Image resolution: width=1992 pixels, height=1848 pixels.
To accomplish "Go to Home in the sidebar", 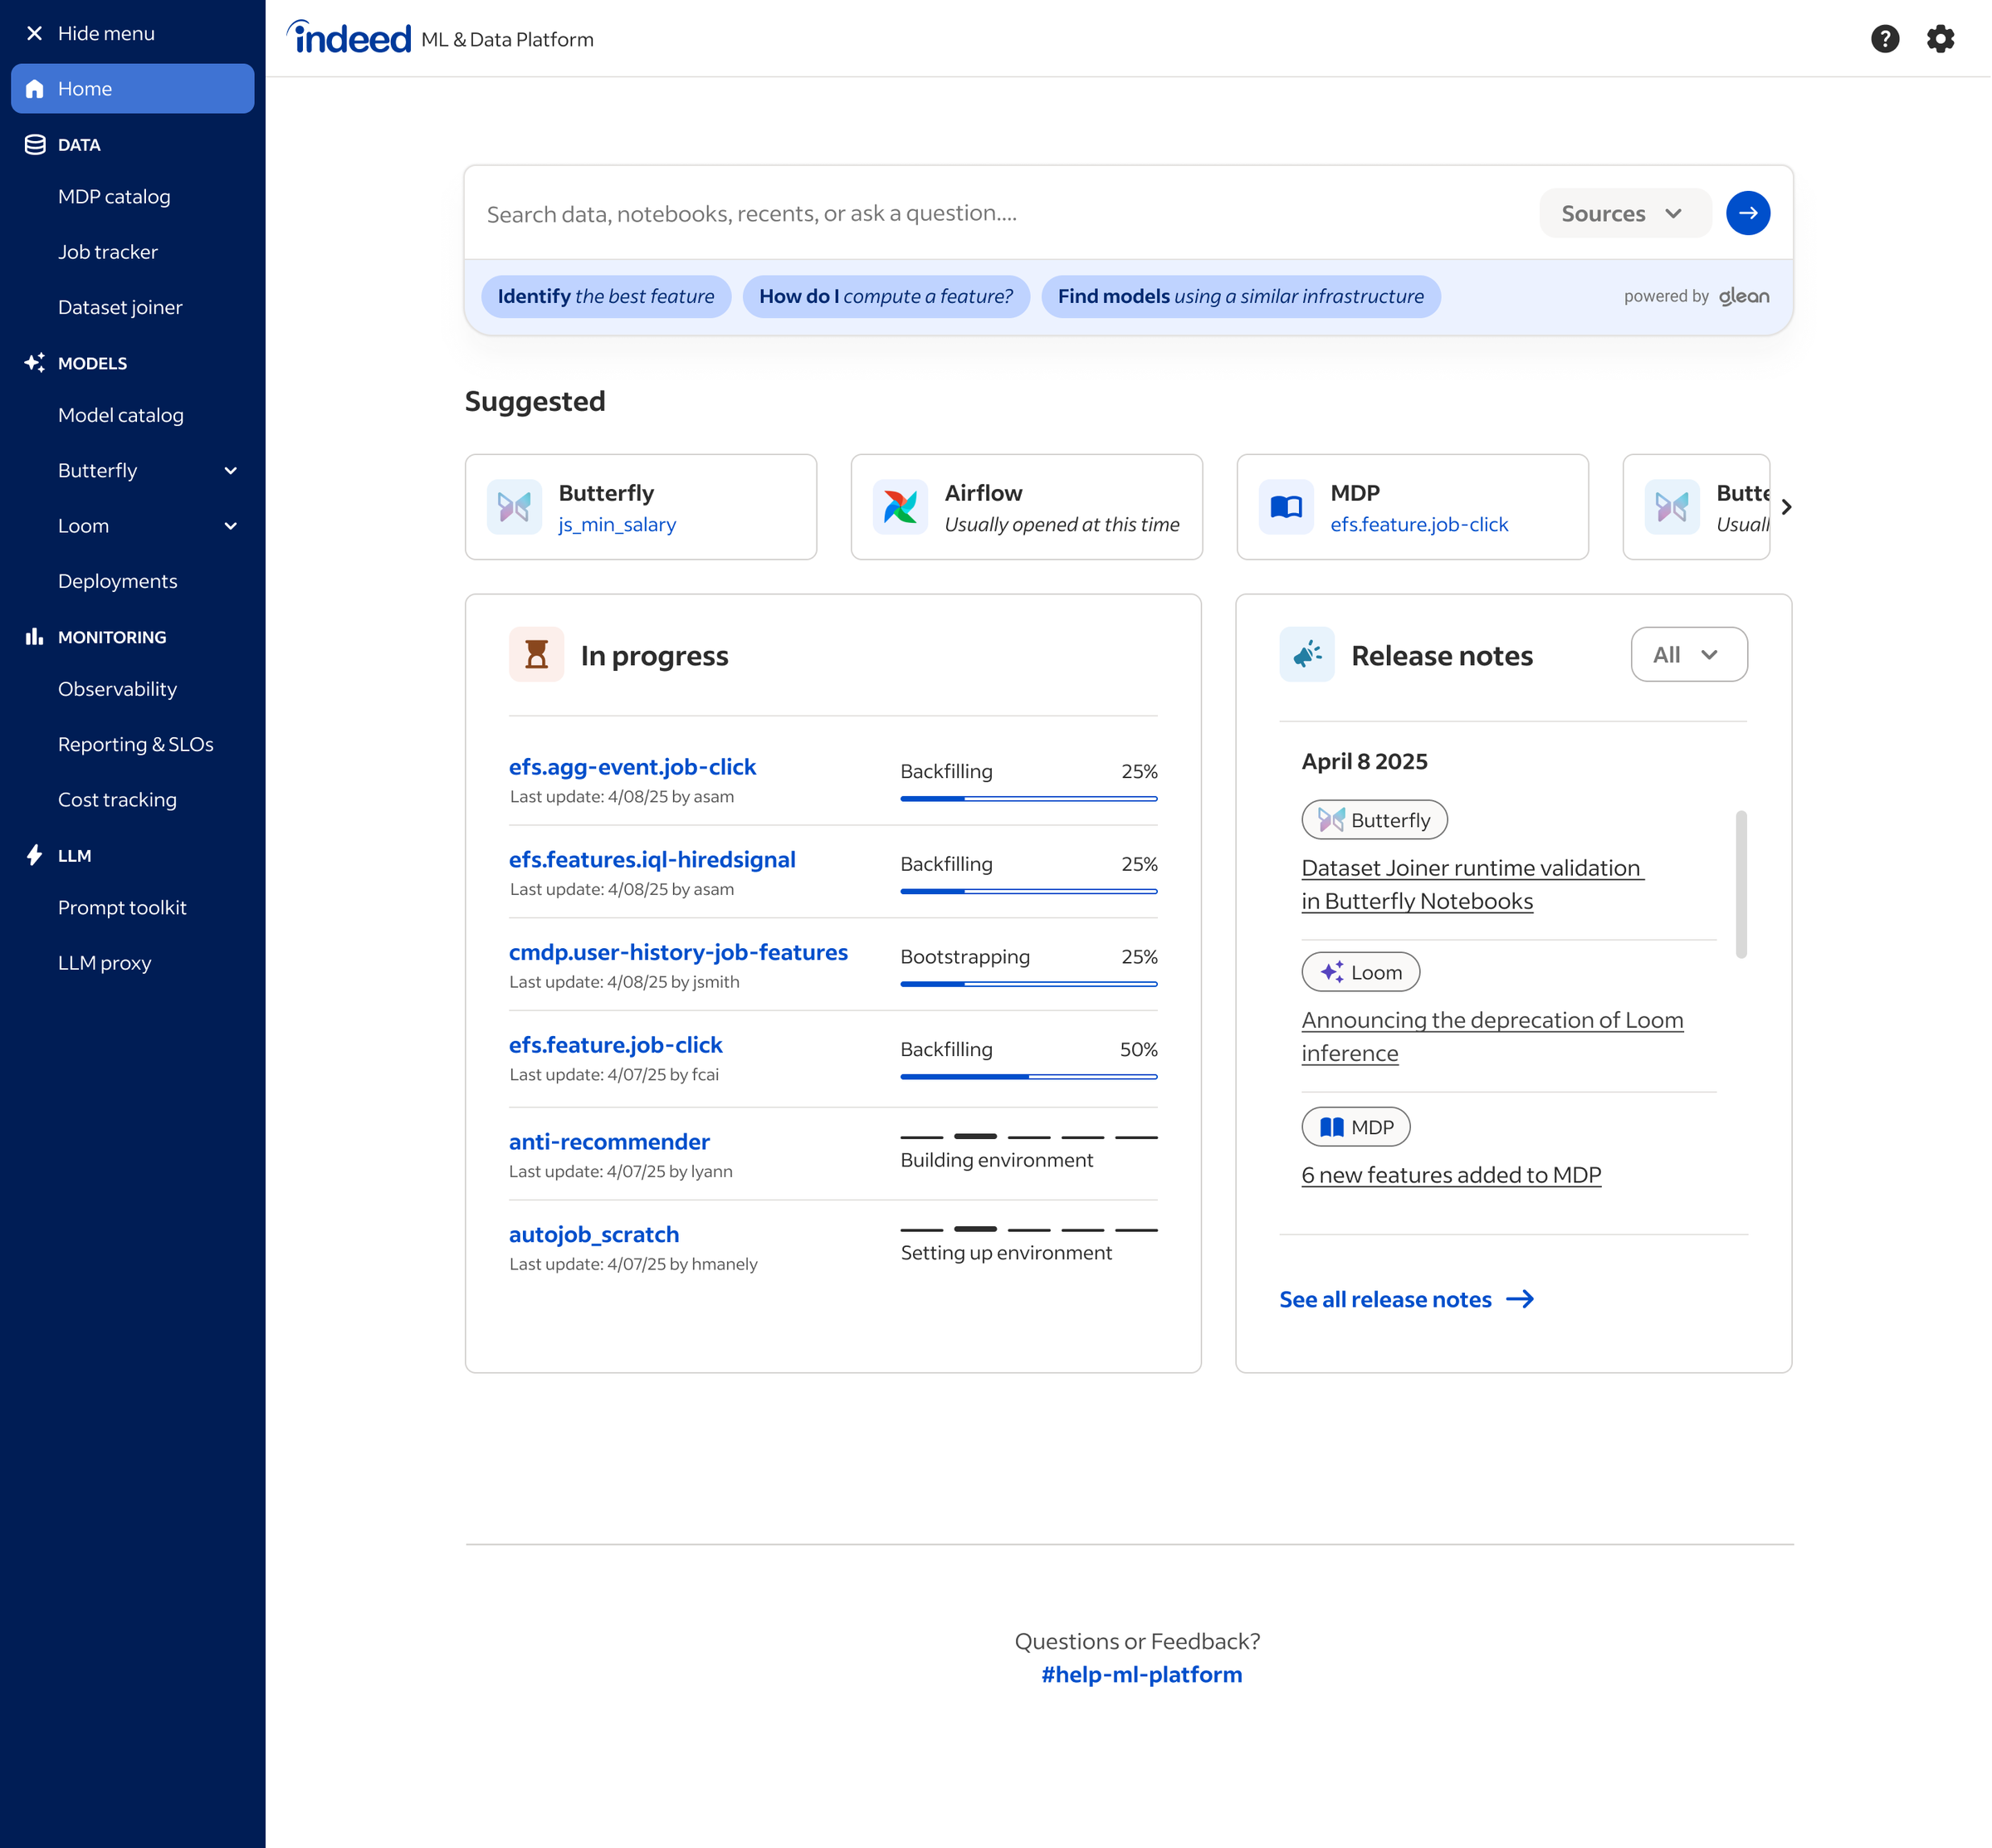I will point(132,89).
